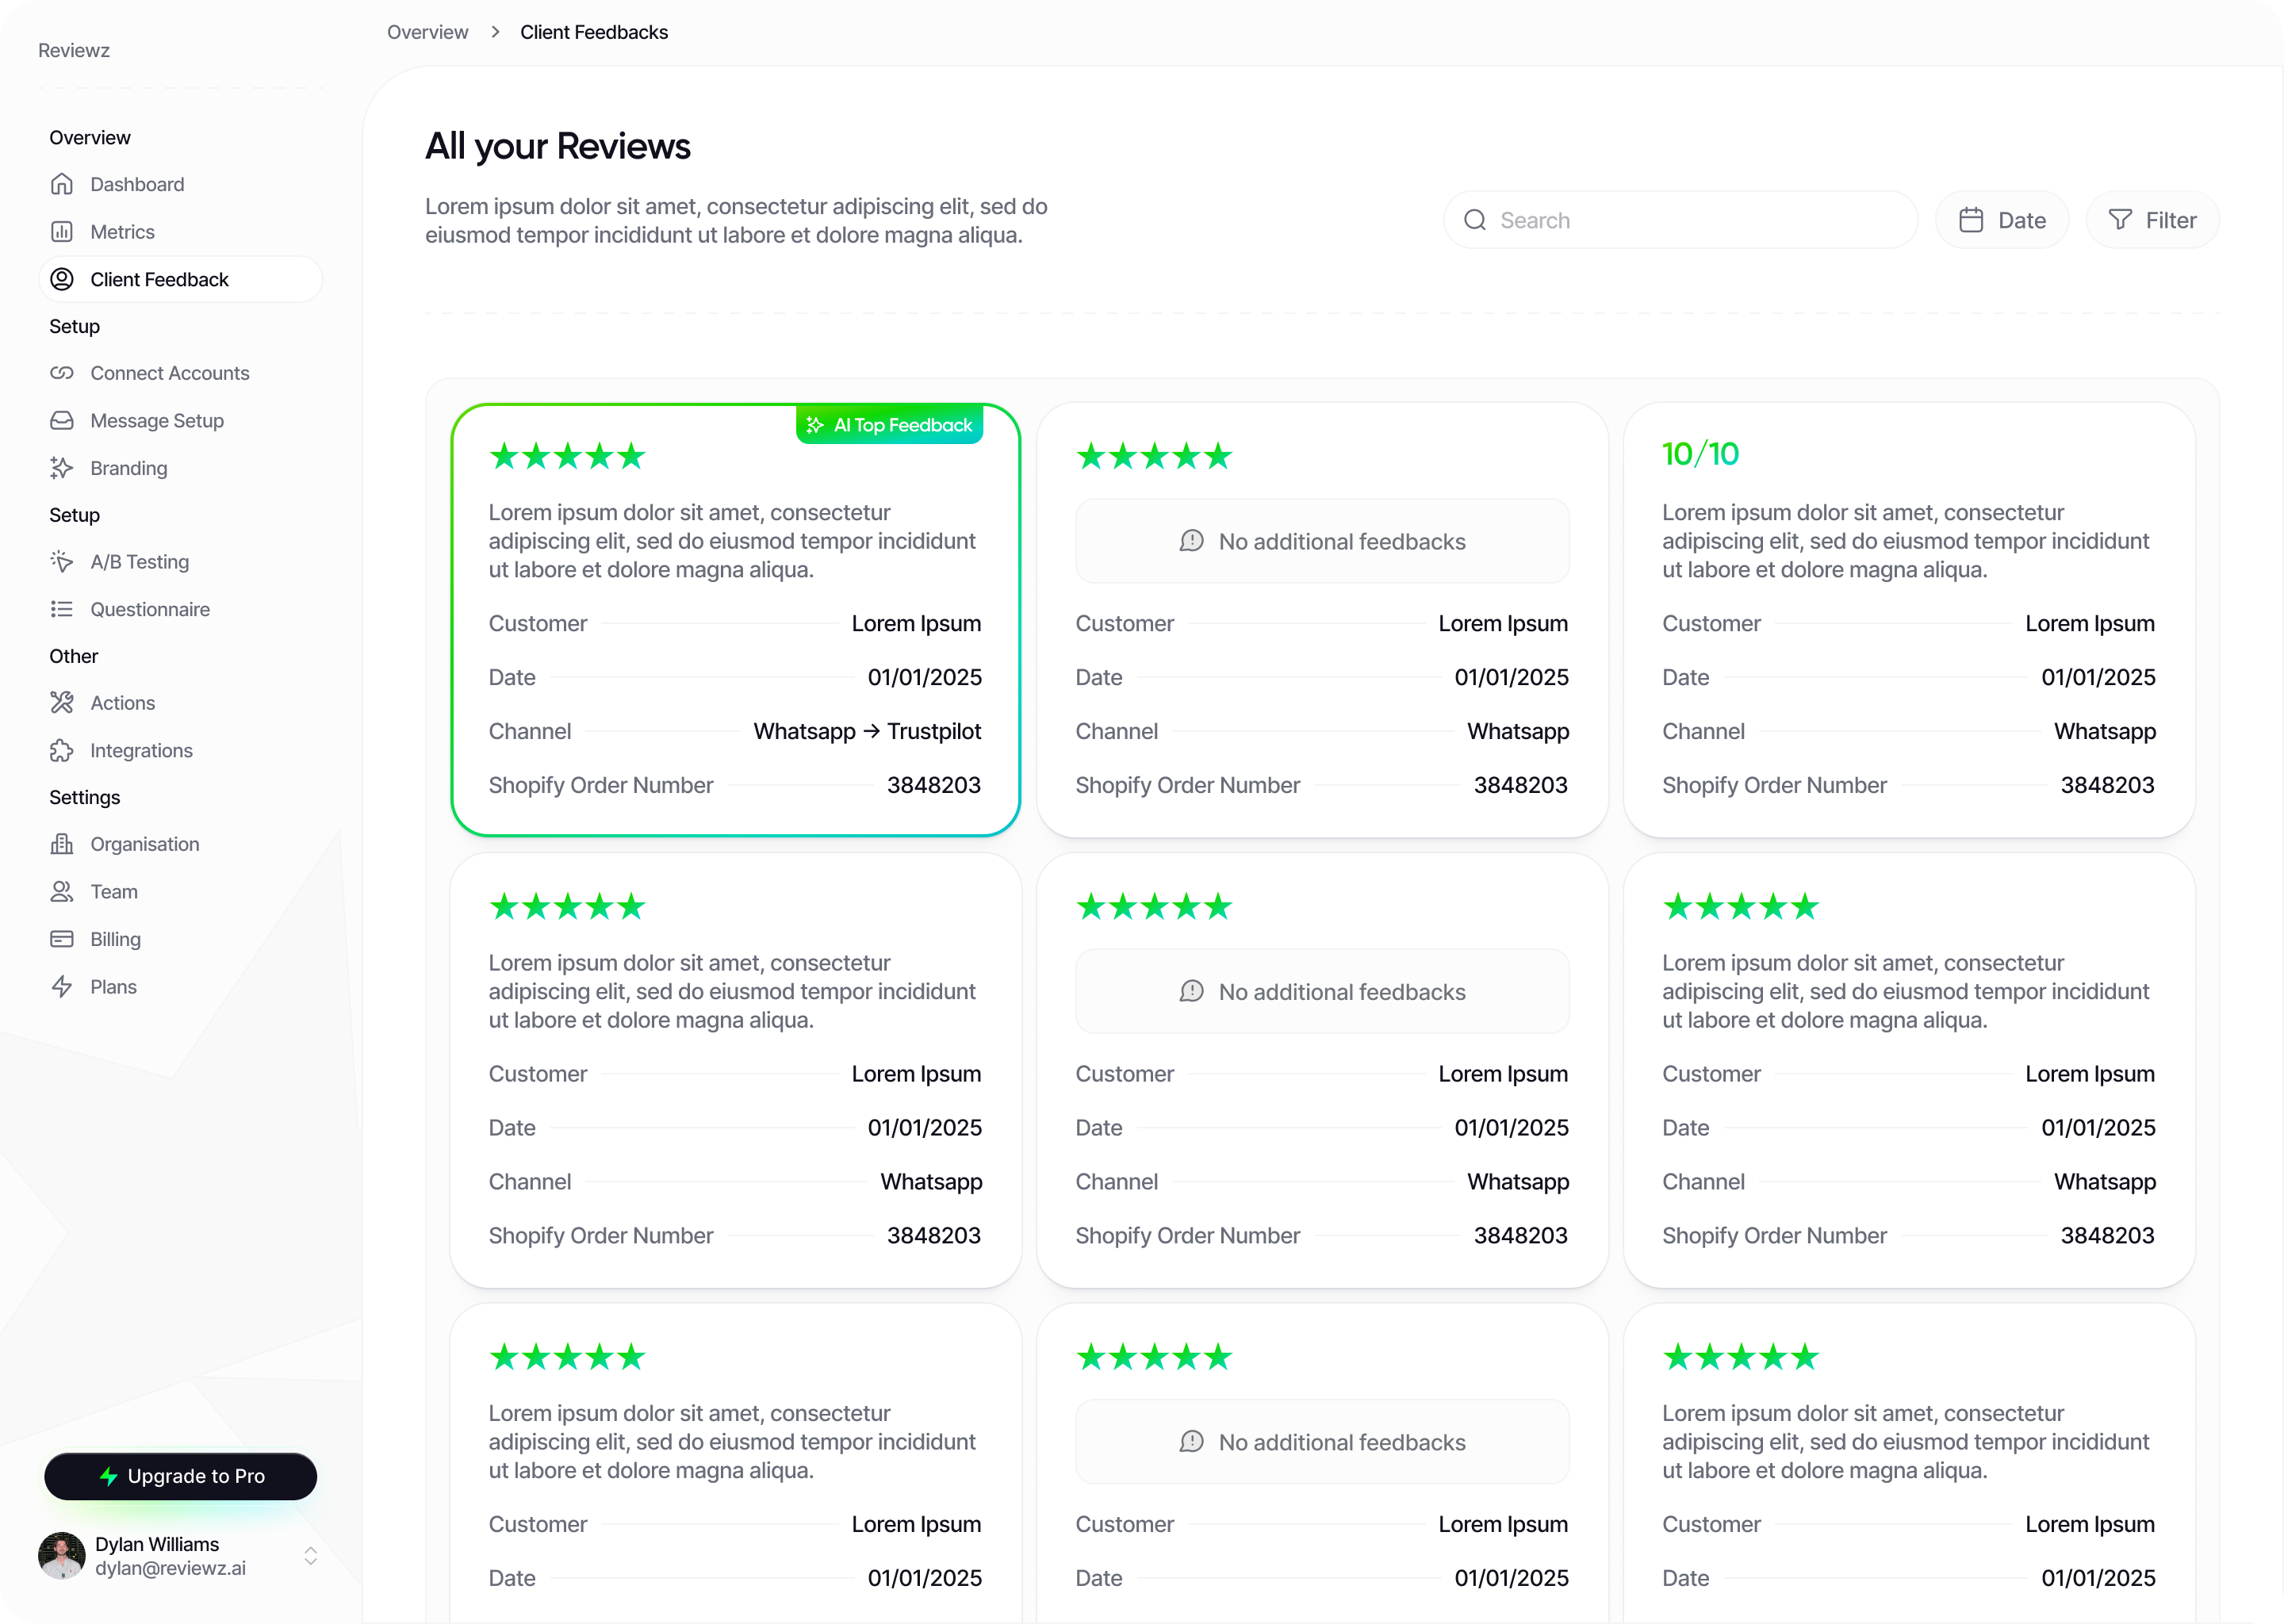The height and width of the screenshot is (1624, 2284).
Task: Open Integrations page
Action: 180,751
